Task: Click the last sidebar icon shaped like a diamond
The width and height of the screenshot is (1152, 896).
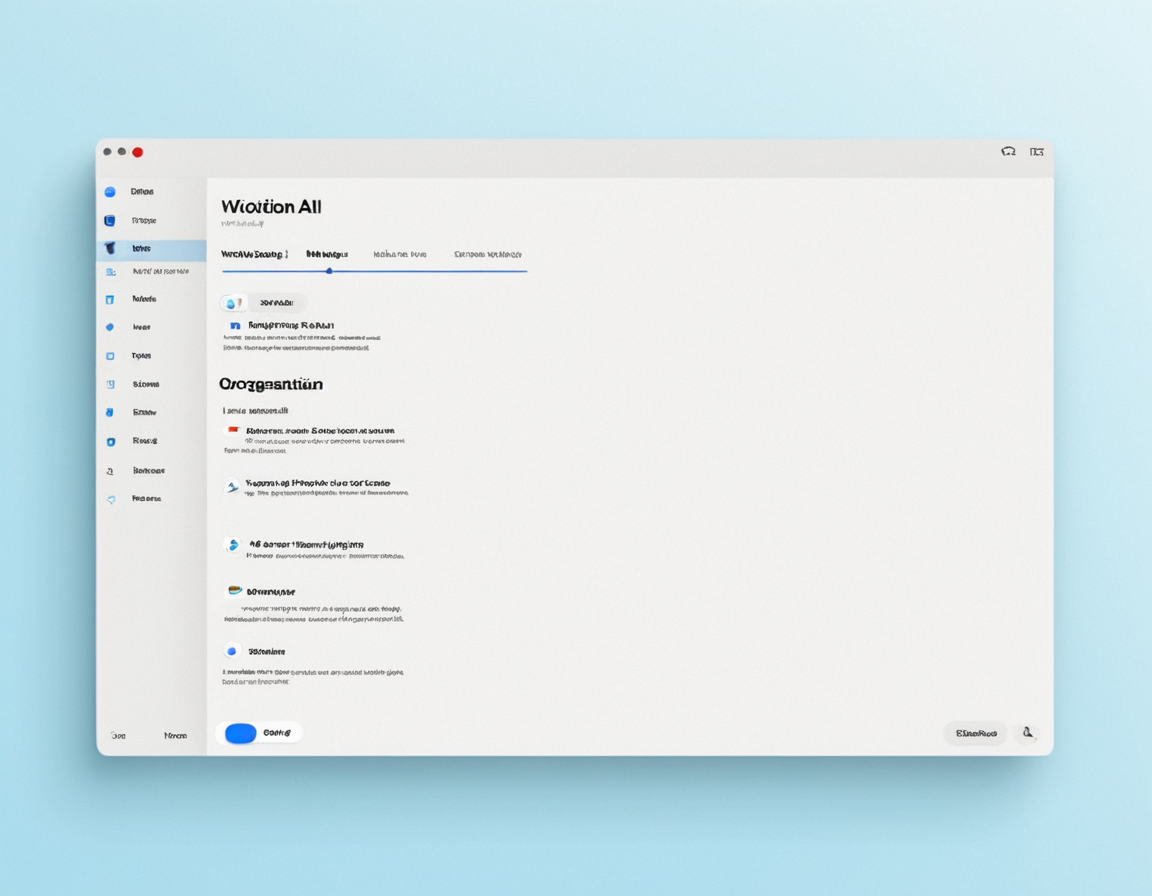Action: coord(110,499)
